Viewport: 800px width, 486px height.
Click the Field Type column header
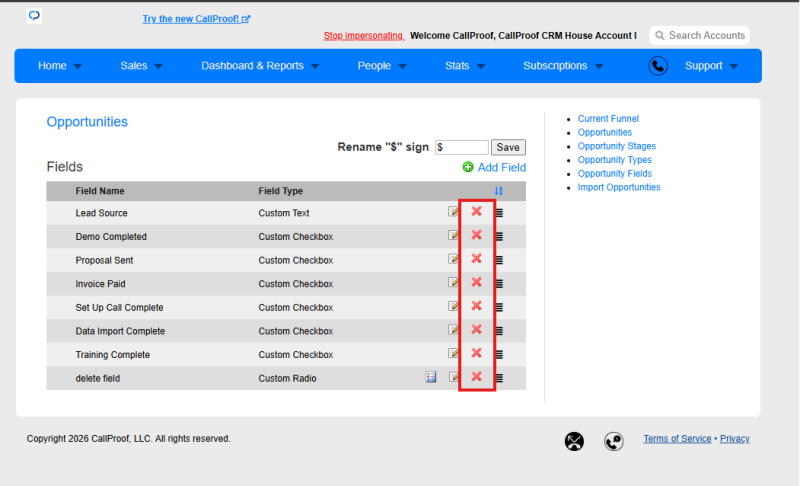point(281,191)
